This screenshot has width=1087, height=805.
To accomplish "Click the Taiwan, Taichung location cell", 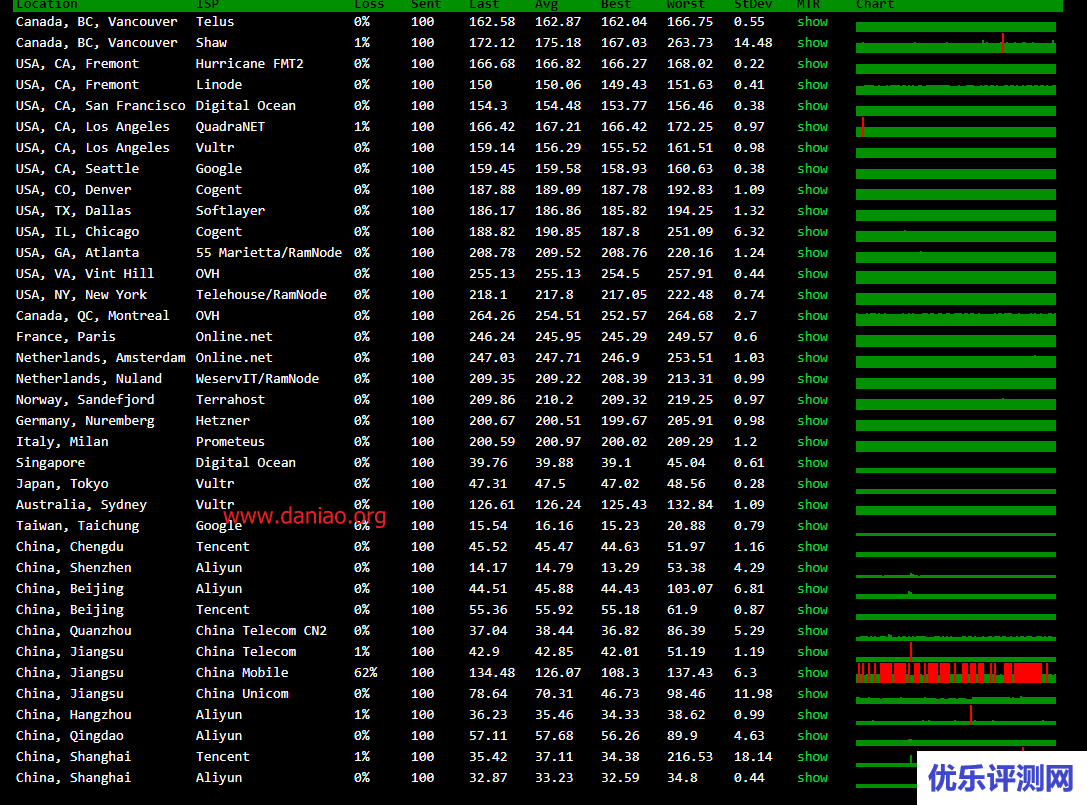I will click(77, 525).
